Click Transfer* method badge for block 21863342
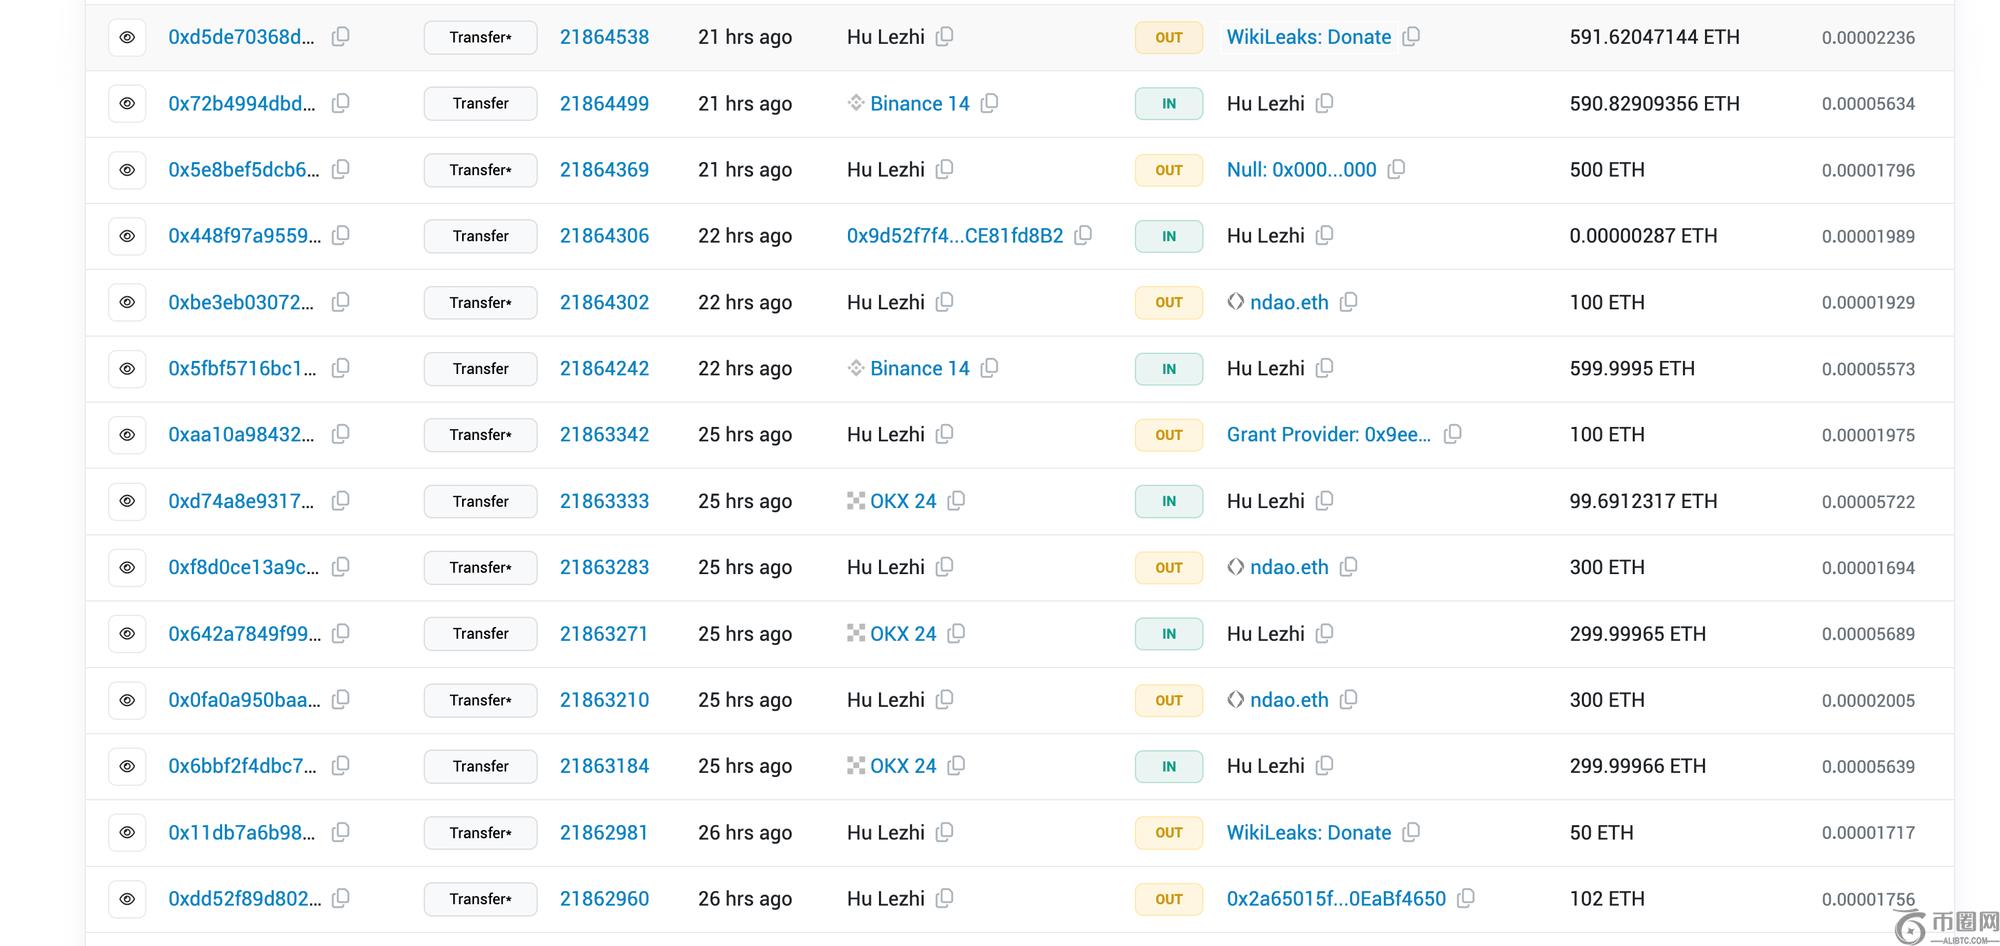The image size is (2000, 946). pos(480,435)
